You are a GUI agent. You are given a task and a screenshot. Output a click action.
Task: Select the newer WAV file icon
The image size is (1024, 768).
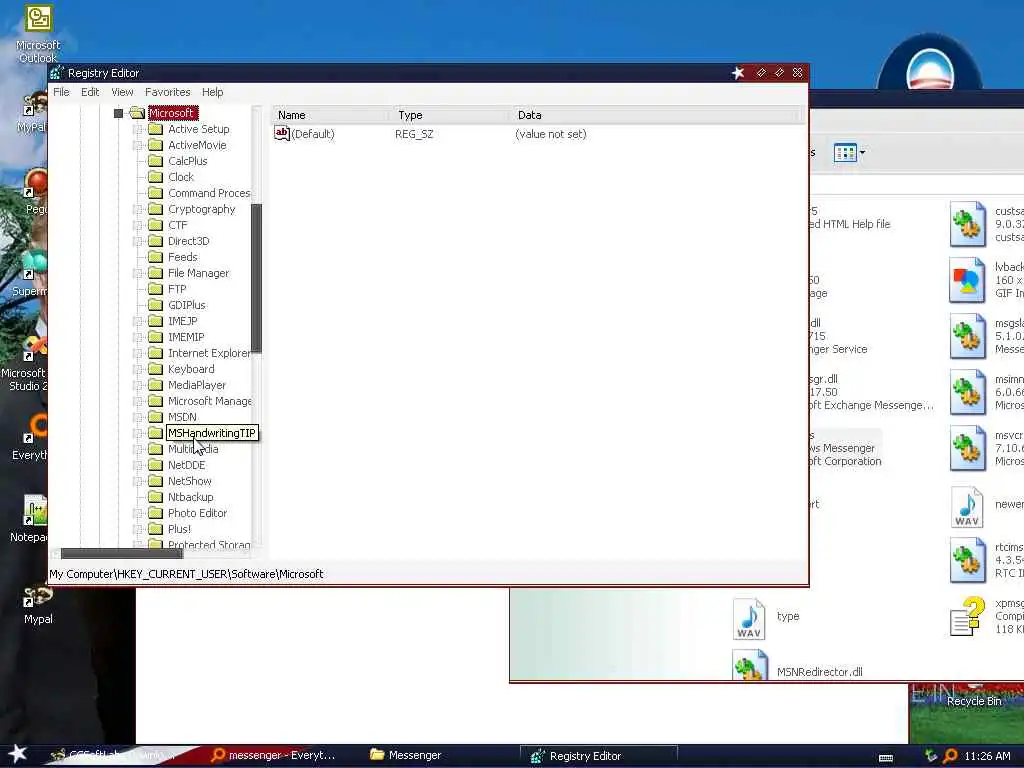967,507
